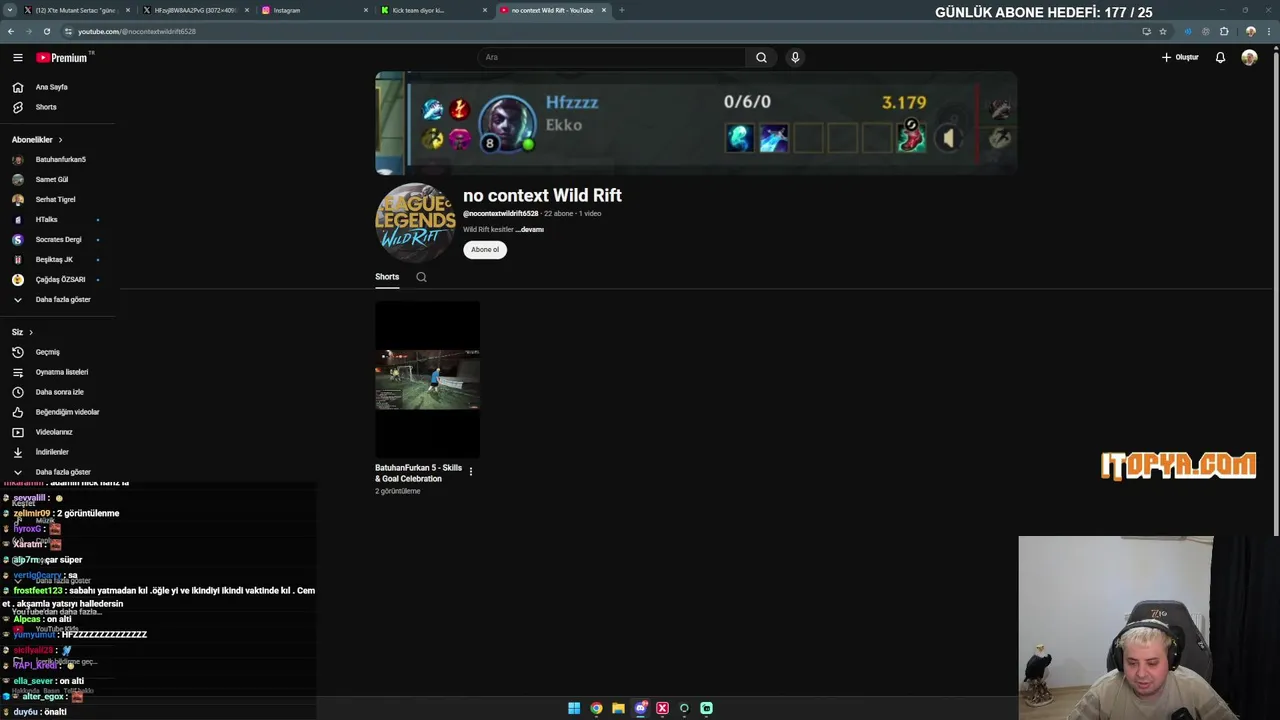The image size is (1280, 720).
Task: Click the channel banner image
Action: point(696,123)
